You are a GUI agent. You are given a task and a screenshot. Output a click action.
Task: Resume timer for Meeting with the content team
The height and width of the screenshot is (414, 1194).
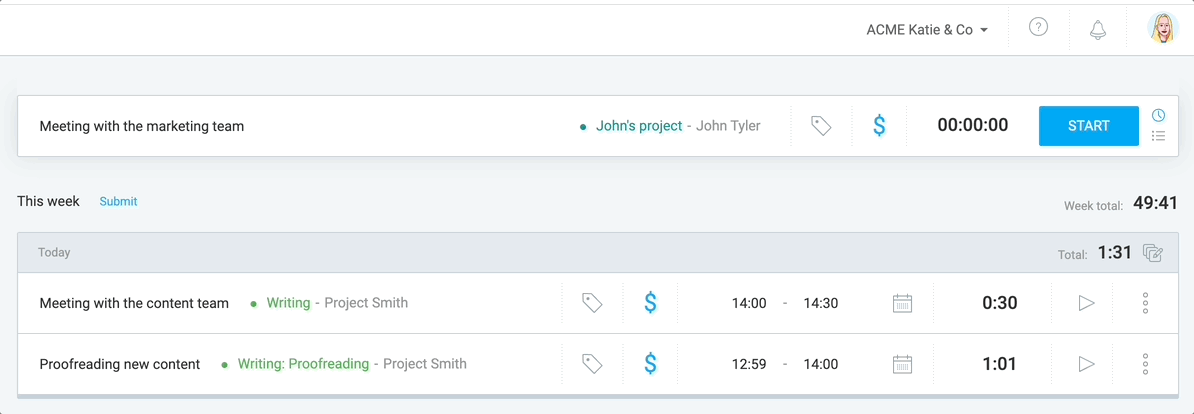pos(1087,303)
